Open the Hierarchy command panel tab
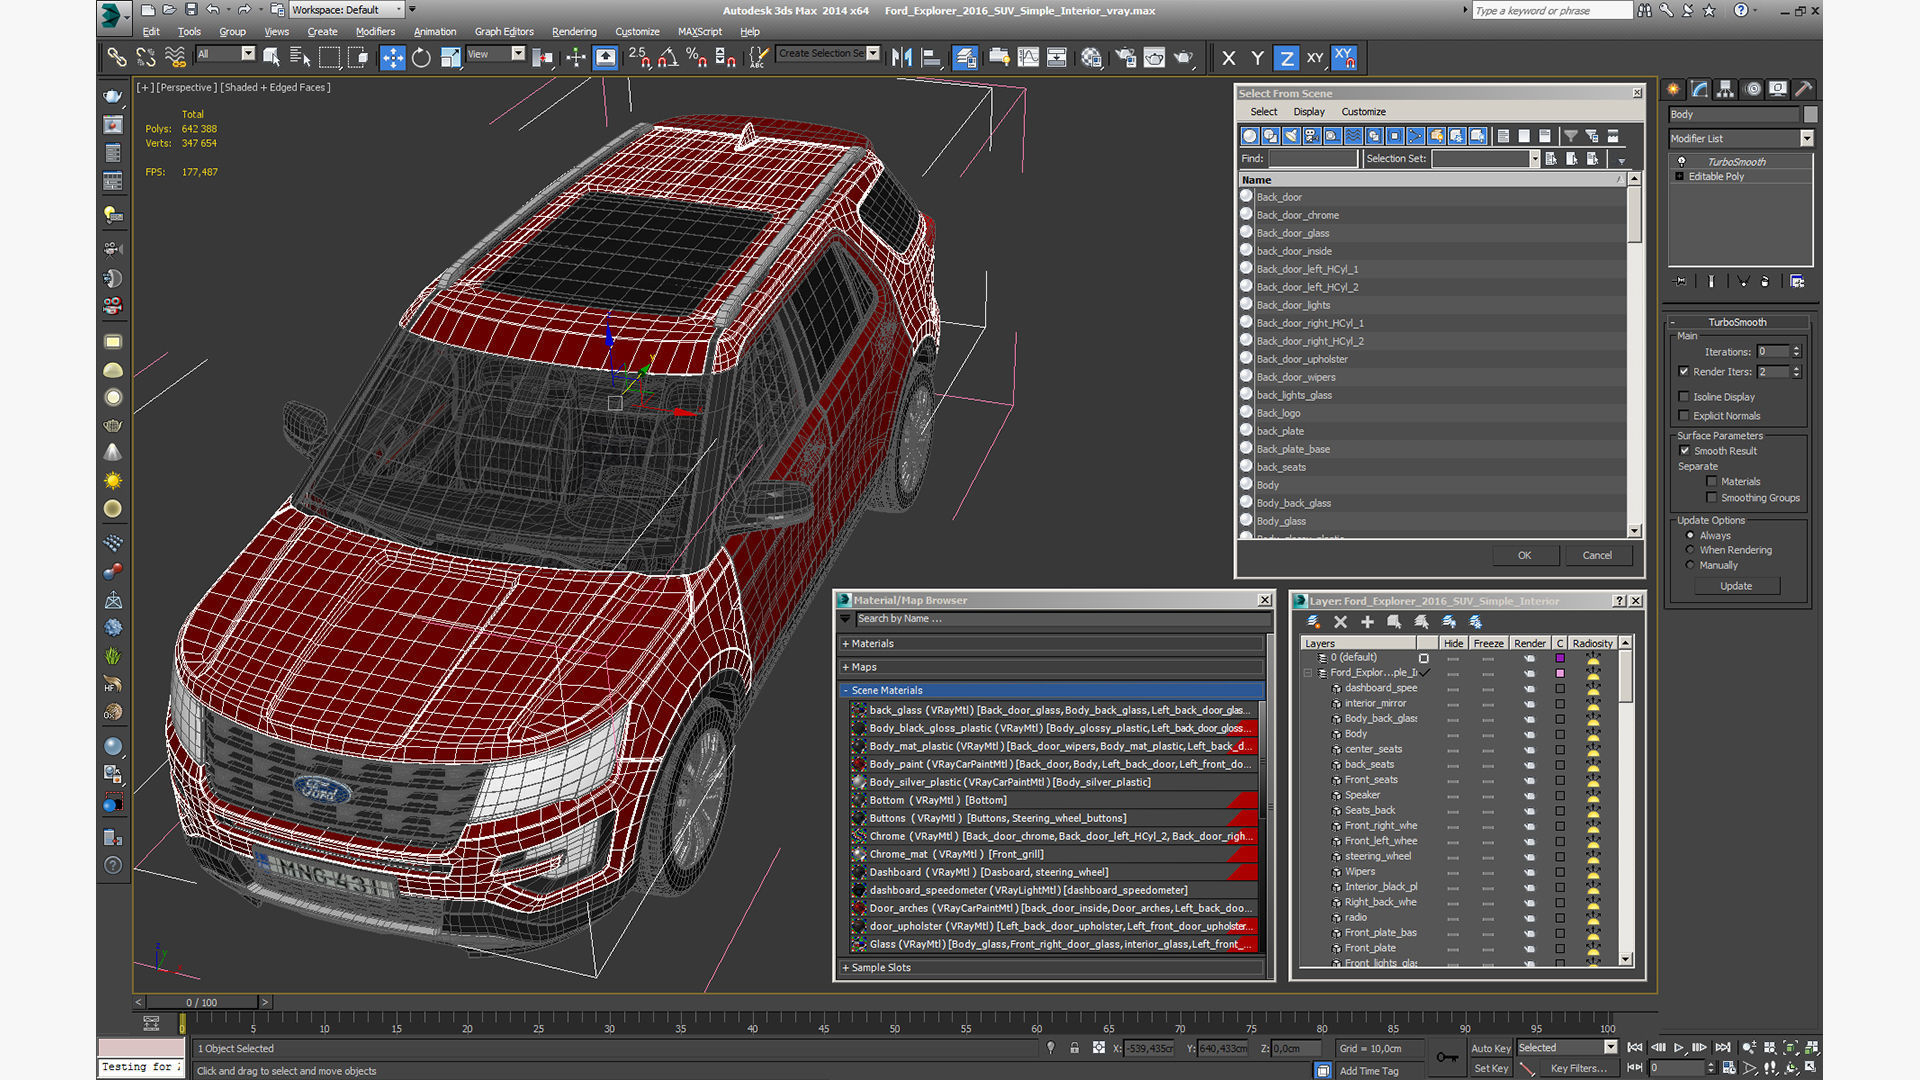The image size is (1920, 1080). (1726, 89)
